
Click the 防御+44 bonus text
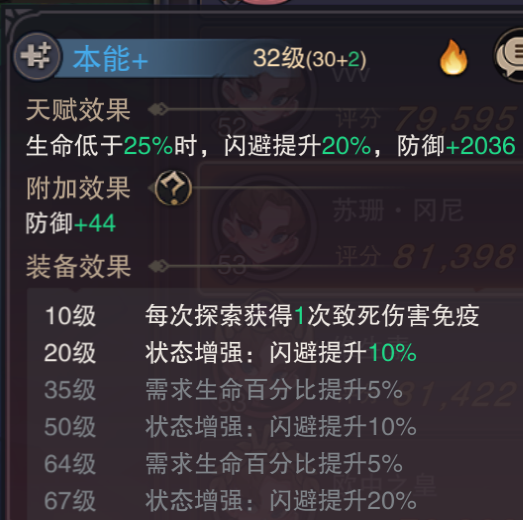[x=71, y=223]
